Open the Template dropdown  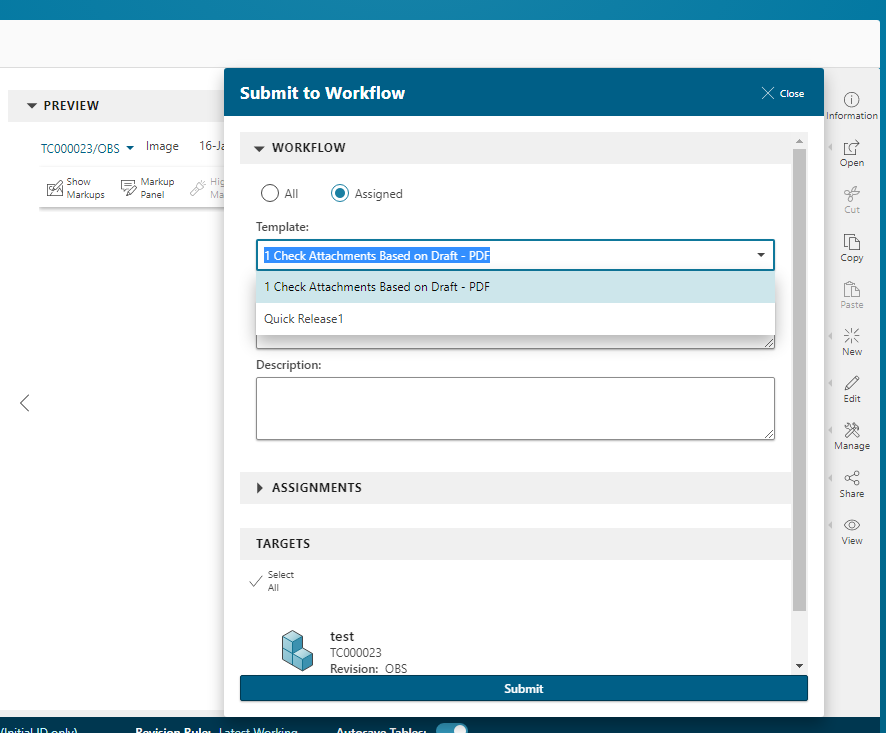[761, 255]
